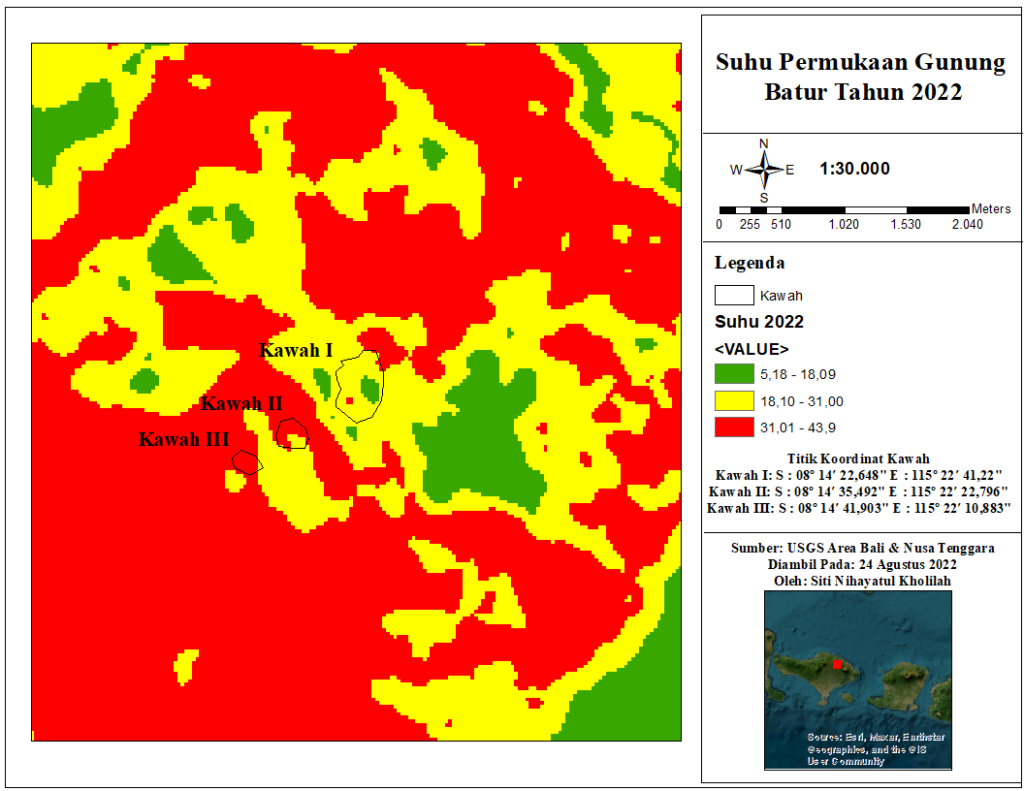Click the 1:30.000 scale text

[854, 169]
